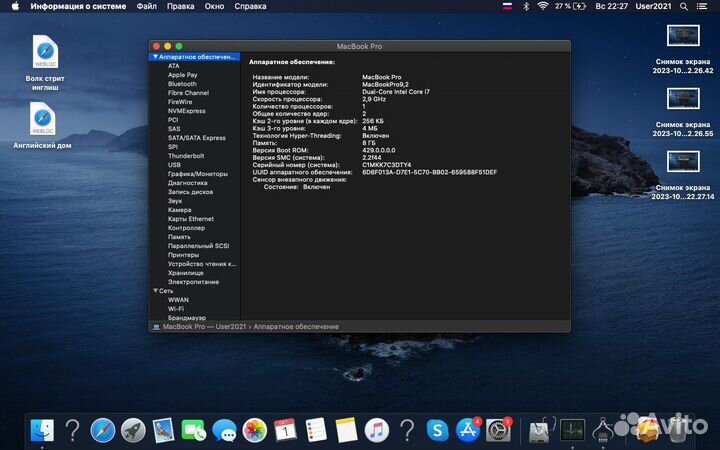Open the Mail stamp icon in dock

point(163,430)
